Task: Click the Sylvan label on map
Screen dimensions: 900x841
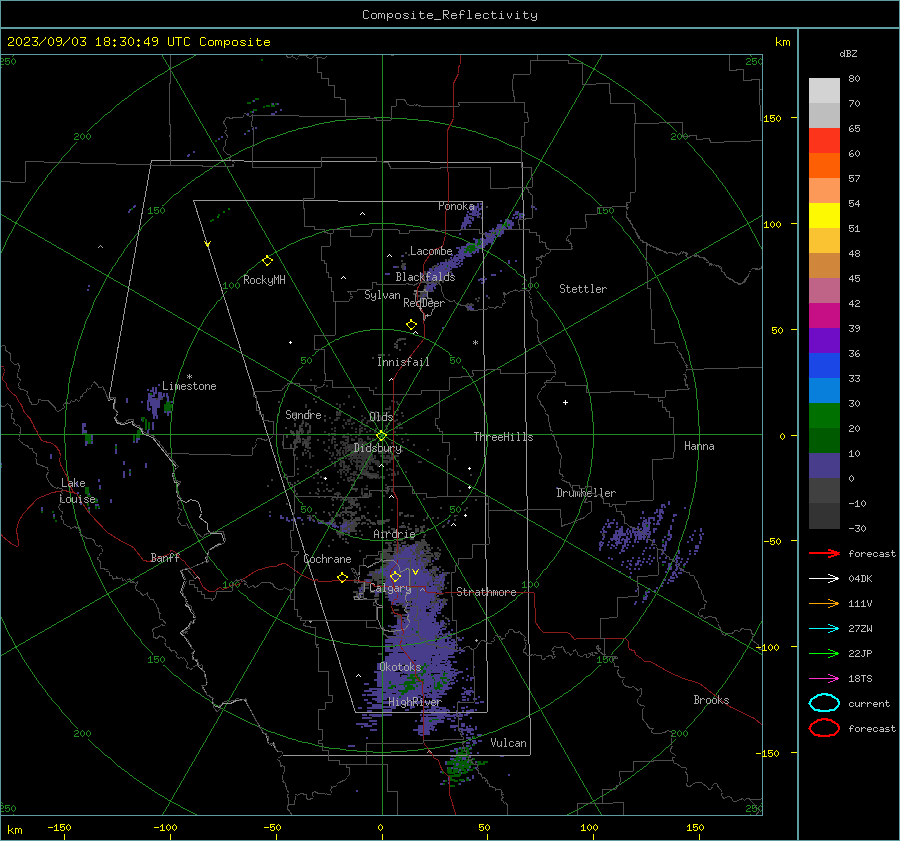Action: pos(382,295)
